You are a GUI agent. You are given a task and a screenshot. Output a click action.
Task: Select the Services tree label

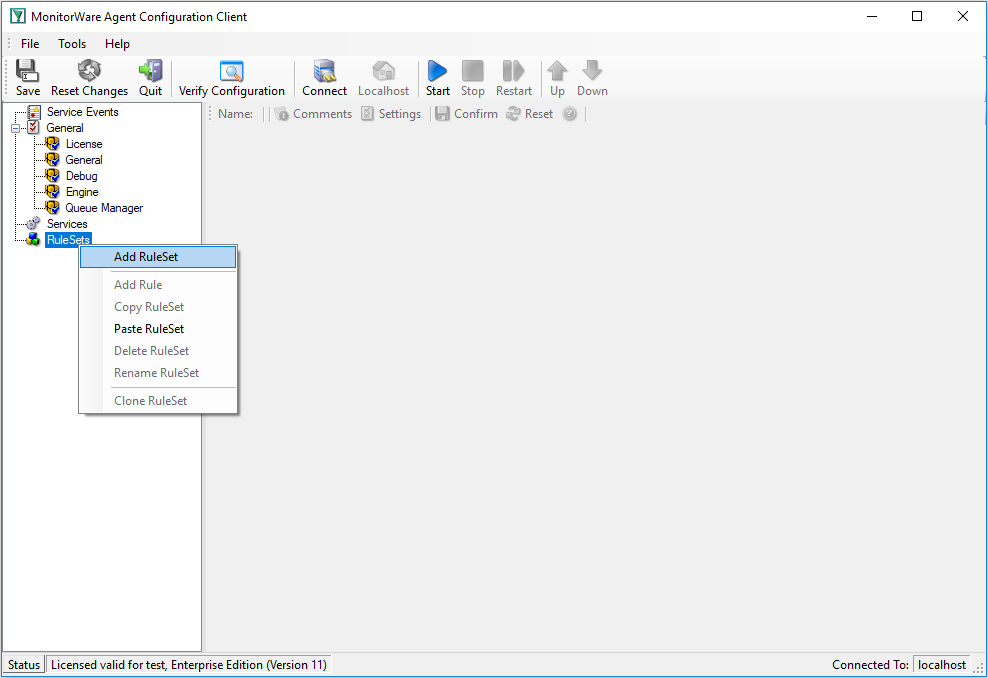coord(67,224)
